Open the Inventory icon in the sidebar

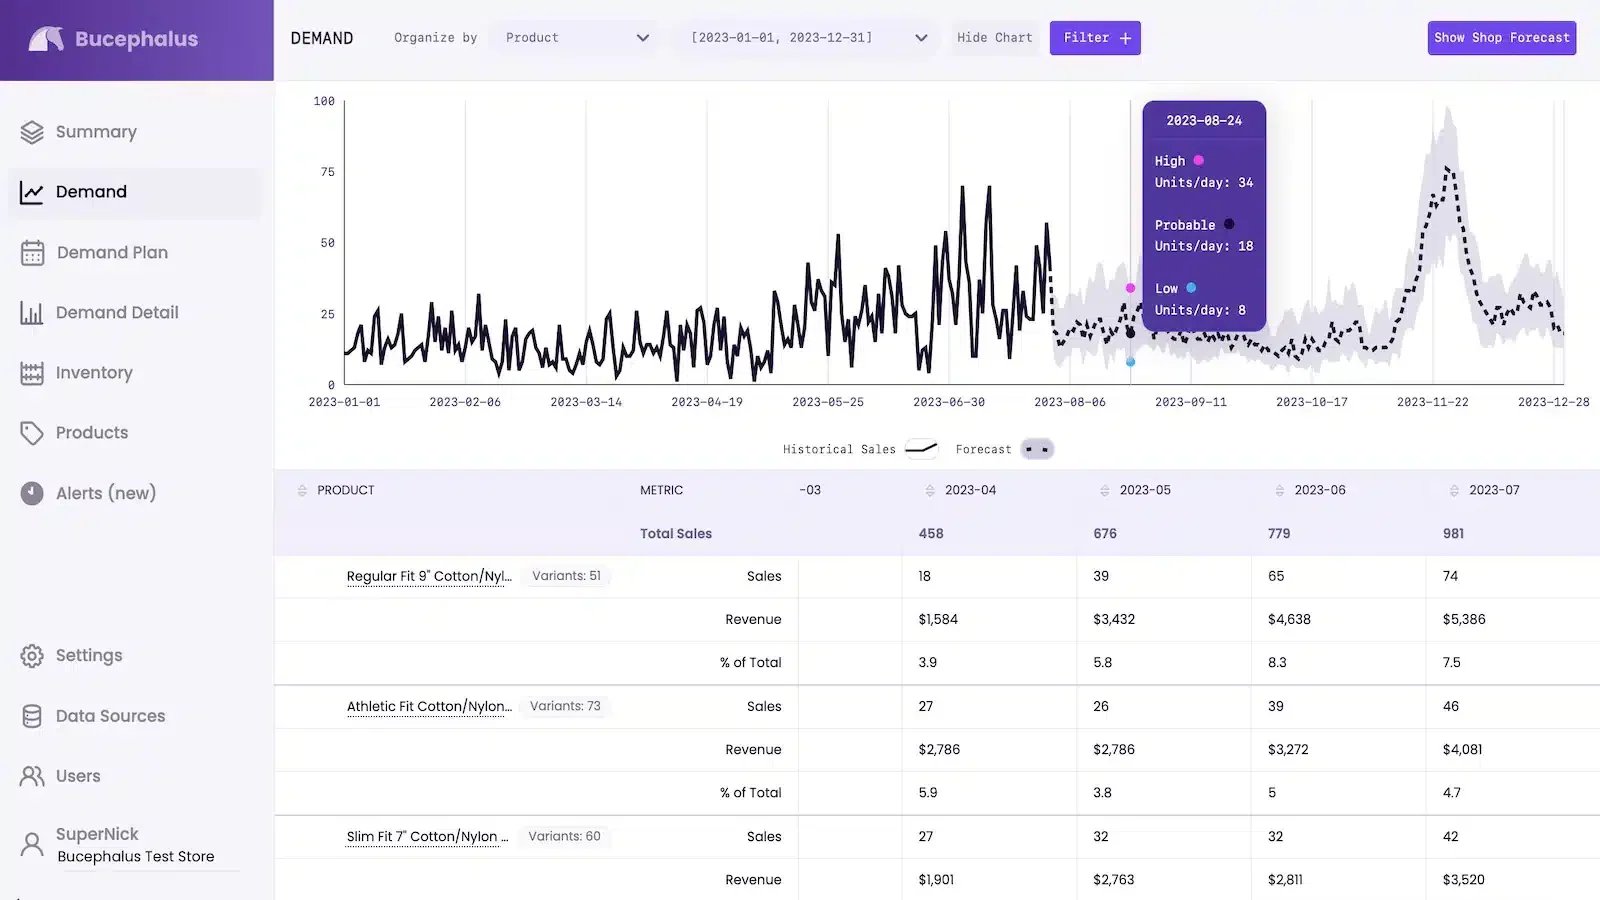32,373
